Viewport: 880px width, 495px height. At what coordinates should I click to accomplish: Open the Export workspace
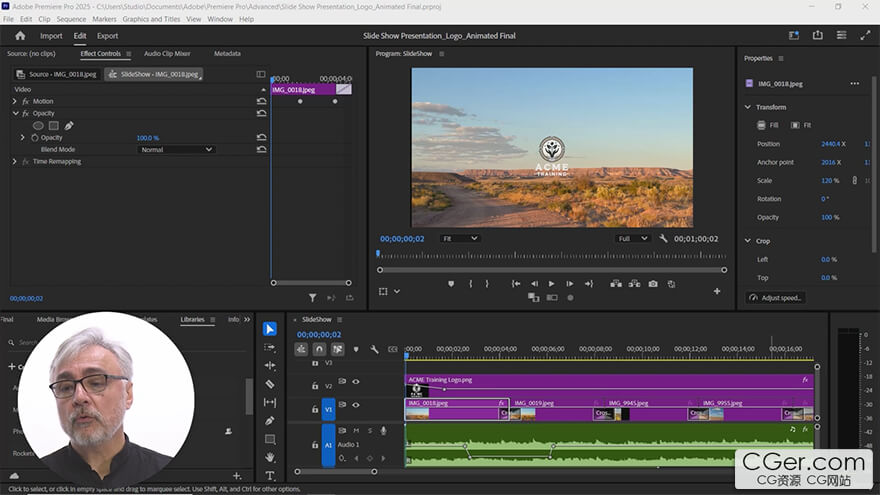click(107, 36)
